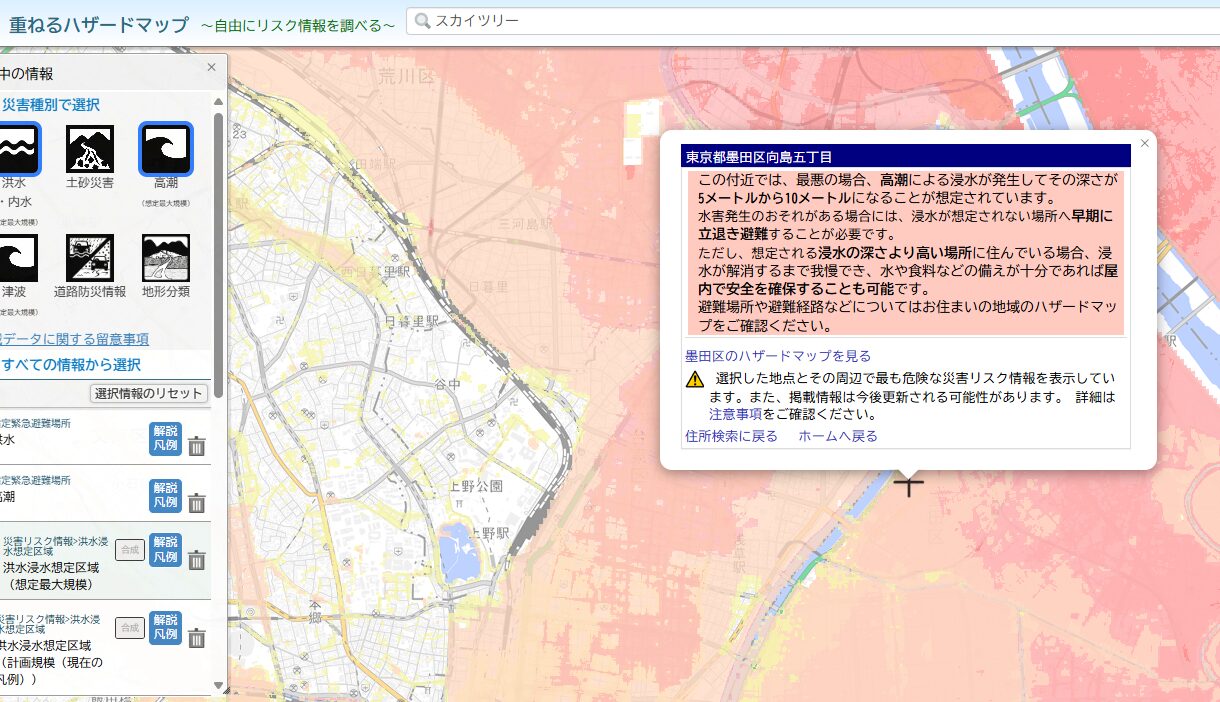Close the 向島五丁目 risk info popup

pyautogui.click(x=1145, y=143)
